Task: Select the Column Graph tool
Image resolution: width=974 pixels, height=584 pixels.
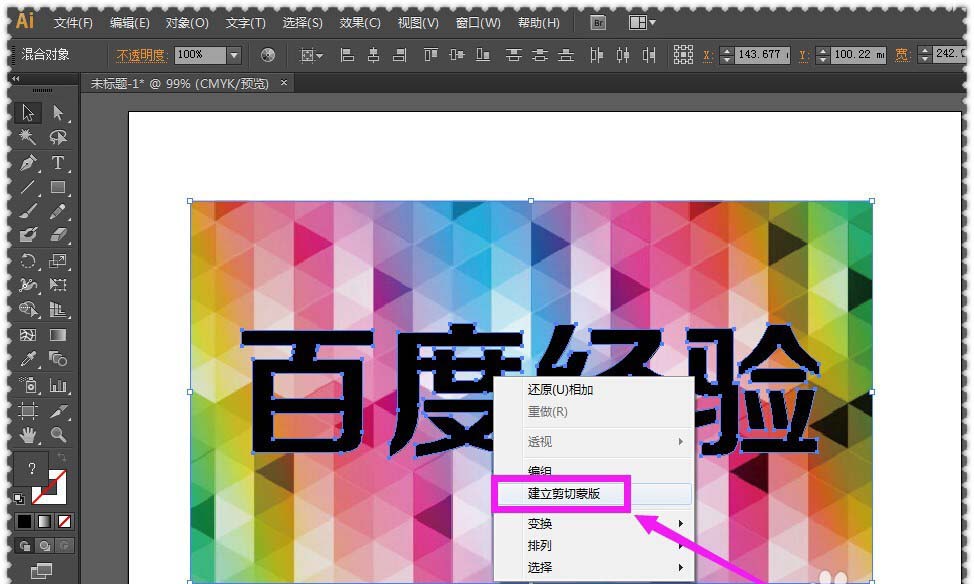Action: [58, 386]
